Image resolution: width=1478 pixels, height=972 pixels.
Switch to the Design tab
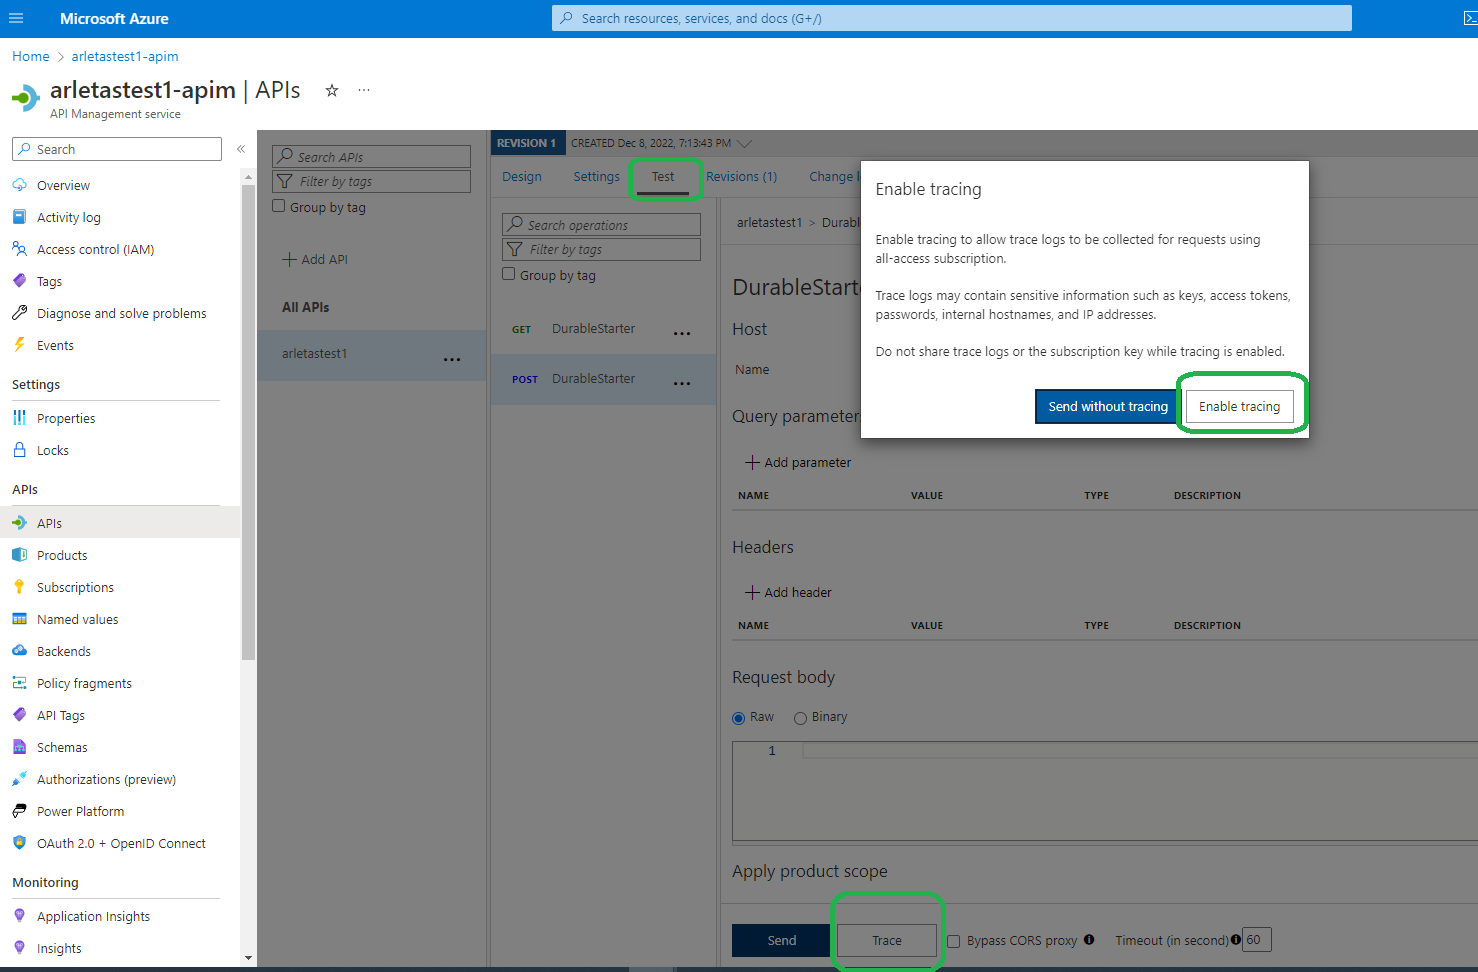coord(522,177)
